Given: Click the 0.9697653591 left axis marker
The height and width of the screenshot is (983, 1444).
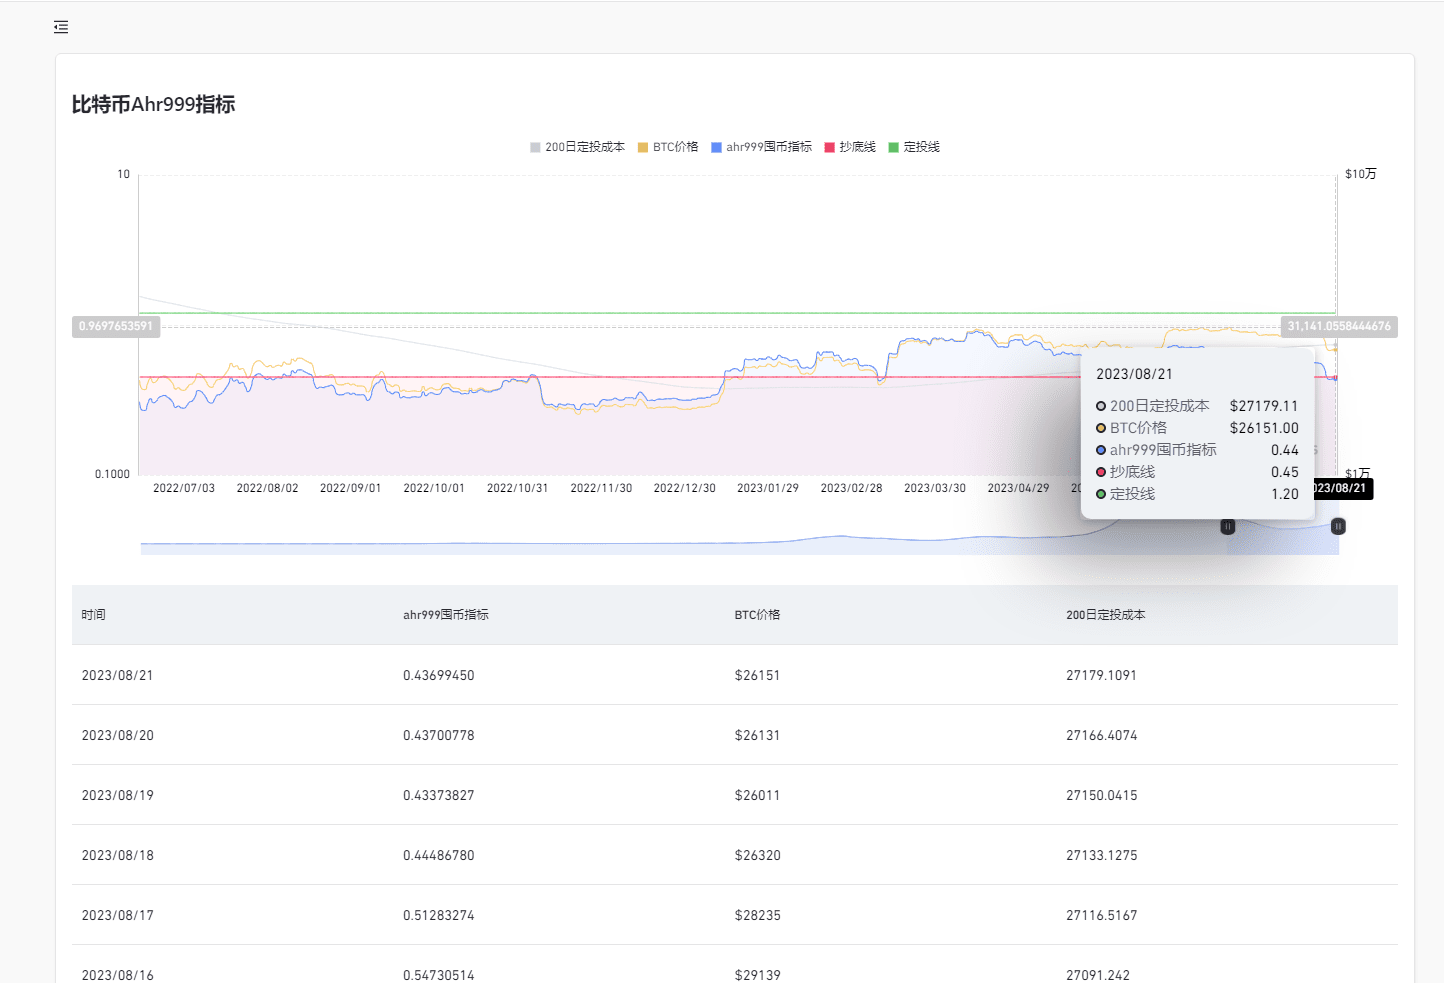Looking at the screenshot, I should point(116,327).
